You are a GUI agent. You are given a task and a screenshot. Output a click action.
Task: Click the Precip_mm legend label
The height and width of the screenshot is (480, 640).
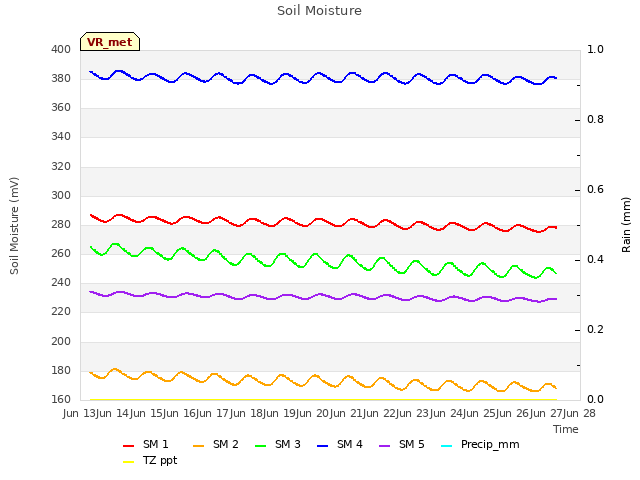[x=490, y=445]
